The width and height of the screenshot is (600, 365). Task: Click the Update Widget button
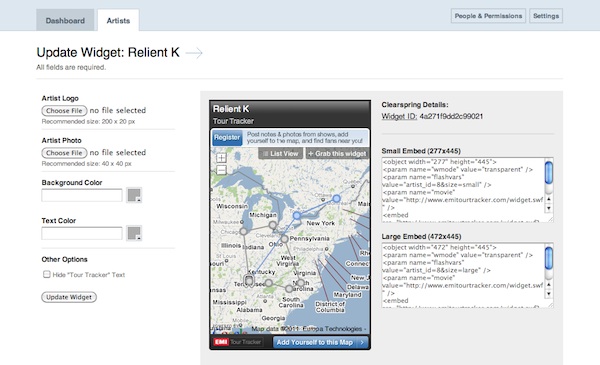click(x=69, y=297)
